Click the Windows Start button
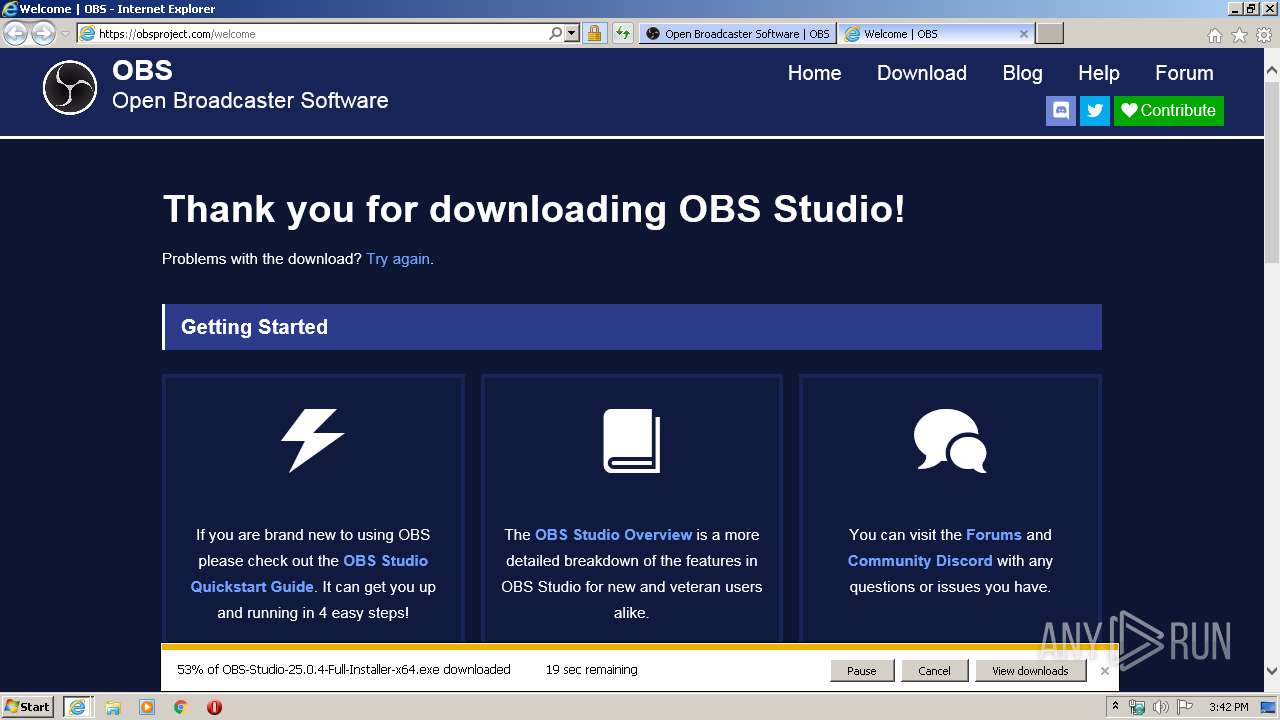Image resolution: width=1280 pixels, height=720 pixels. 27,707
